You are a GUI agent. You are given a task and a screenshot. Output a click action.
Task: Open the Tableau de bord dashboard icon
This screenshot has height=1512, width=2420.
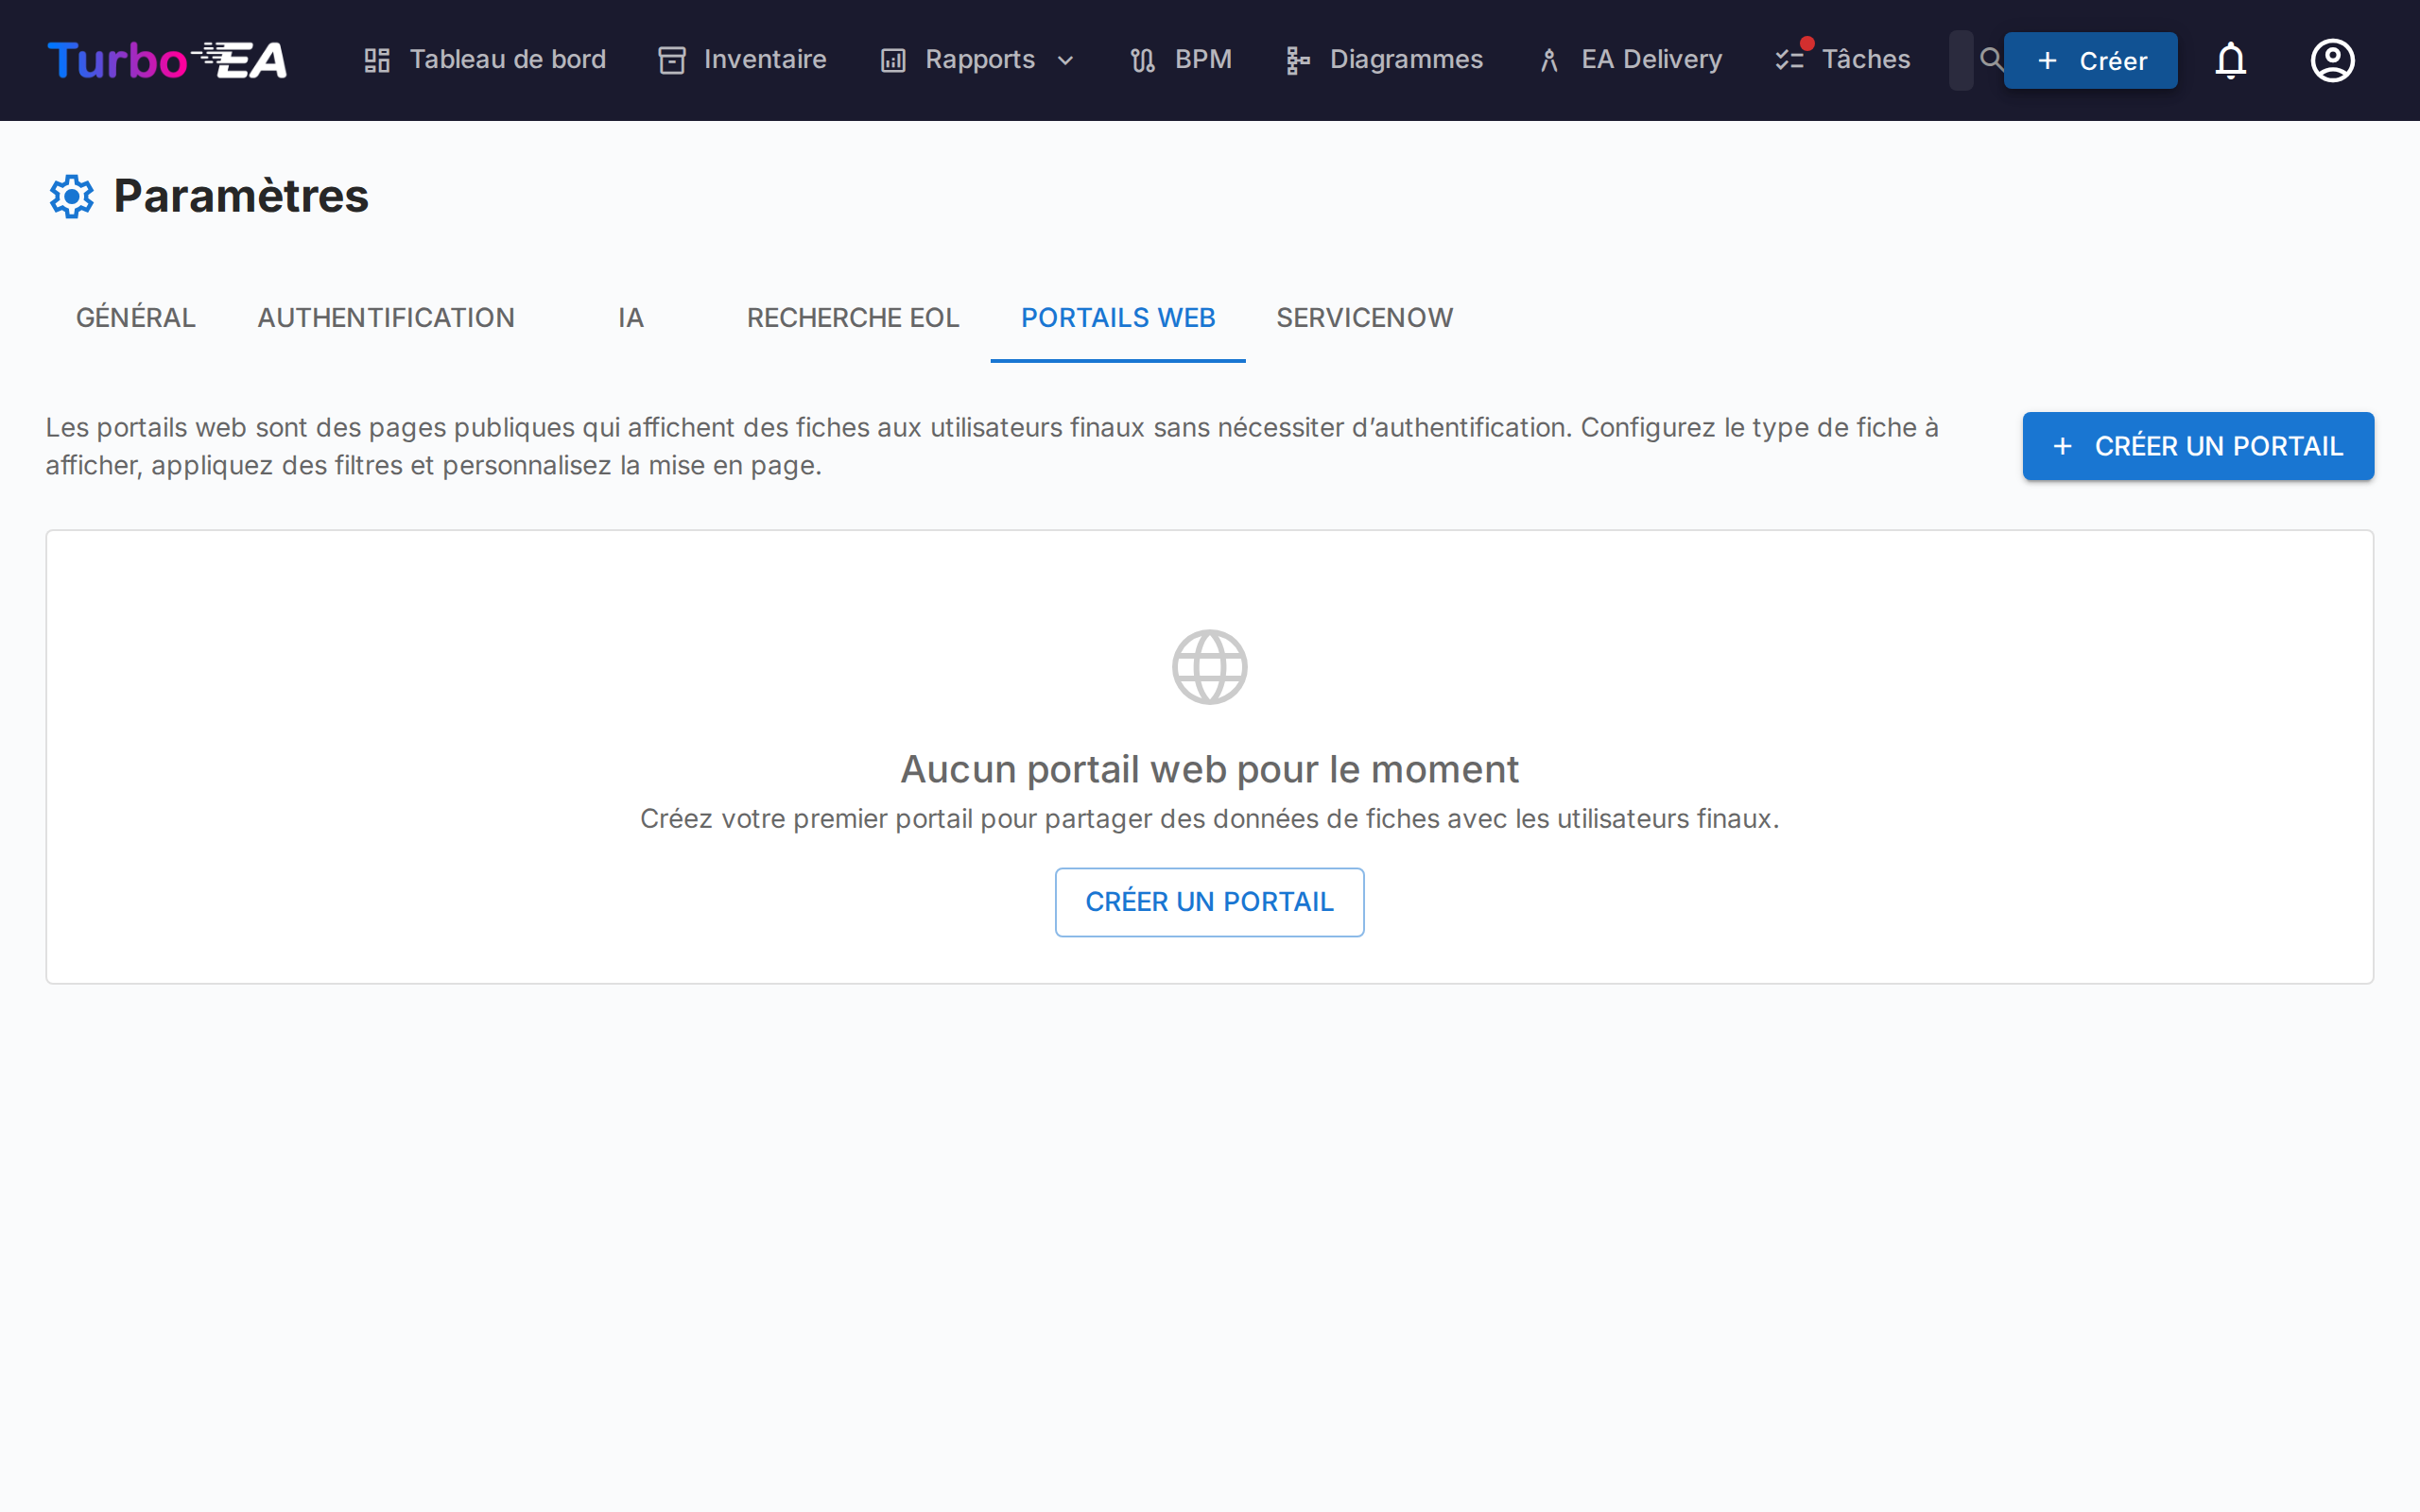click(377, 59)
